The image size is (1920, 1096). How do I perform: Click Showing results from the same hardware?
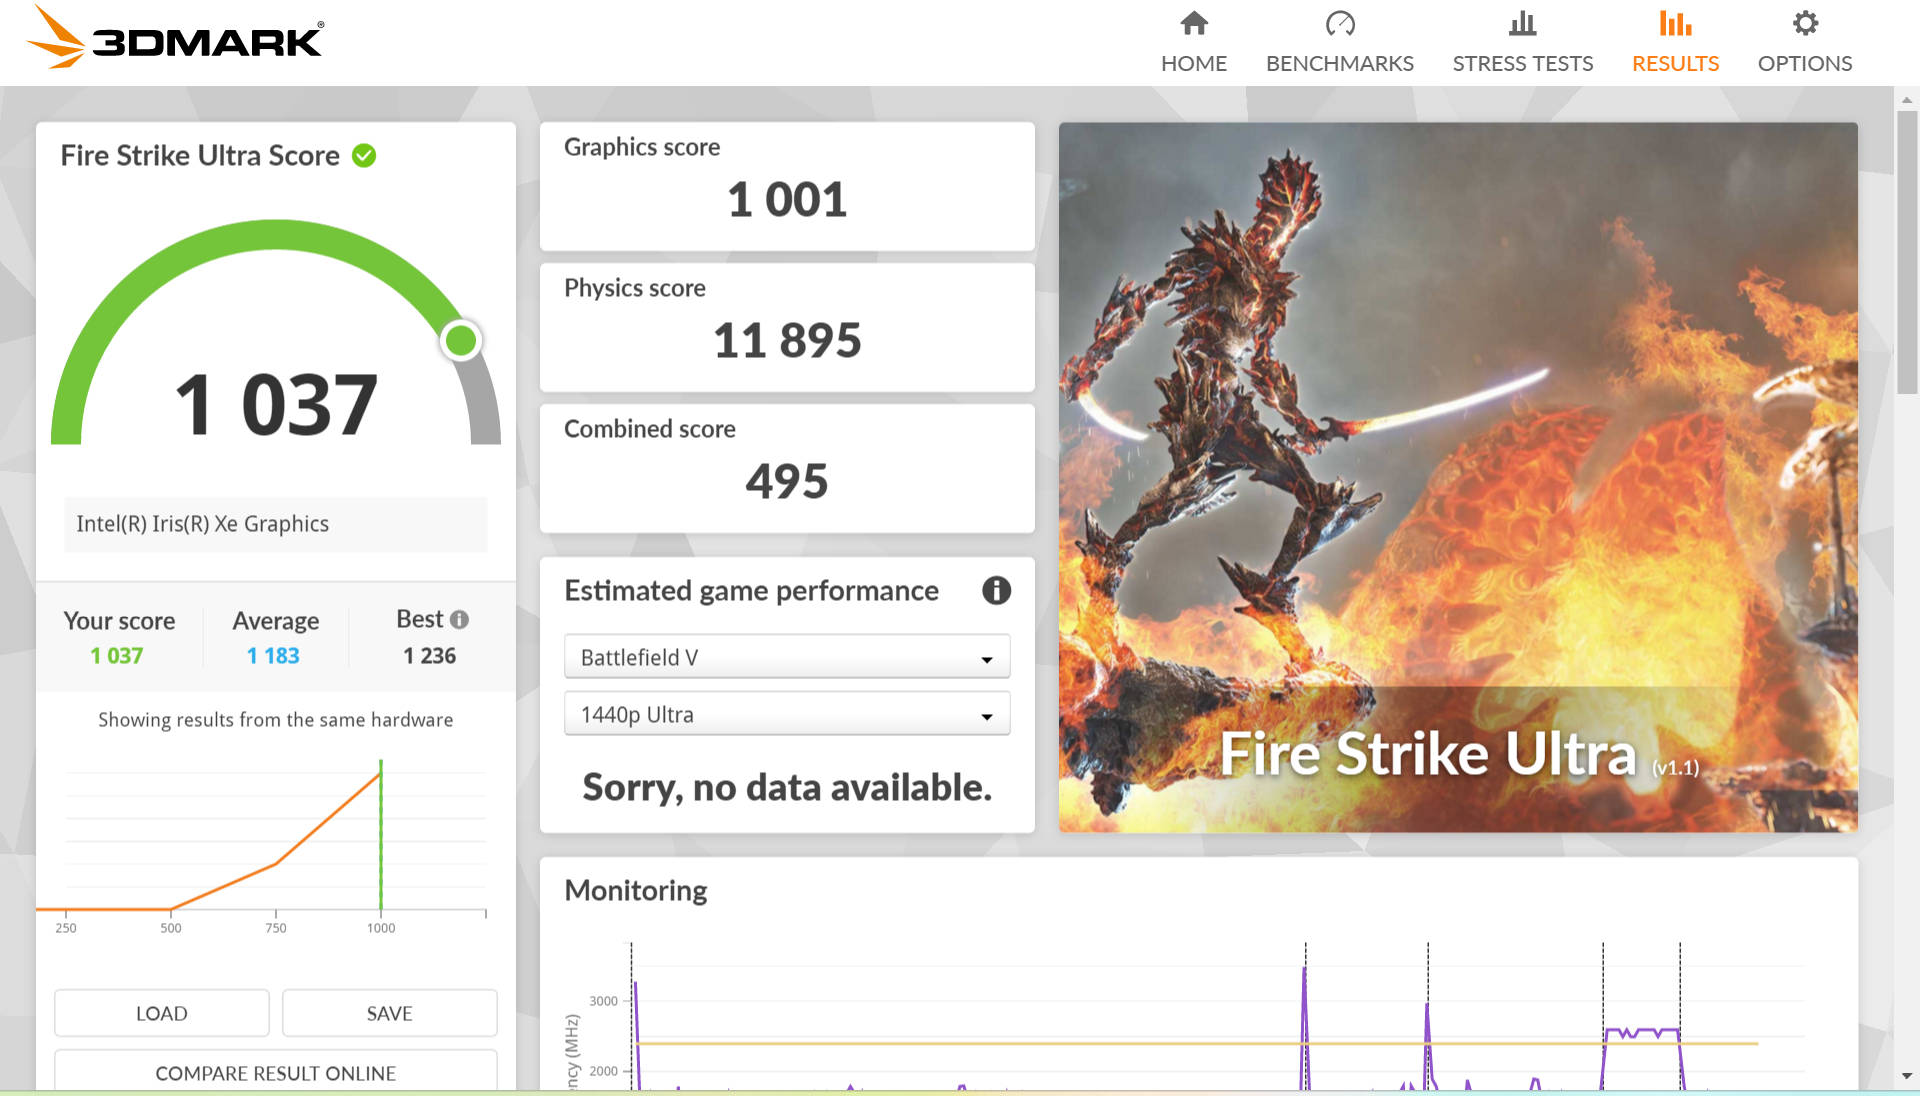tap(276, 720)
